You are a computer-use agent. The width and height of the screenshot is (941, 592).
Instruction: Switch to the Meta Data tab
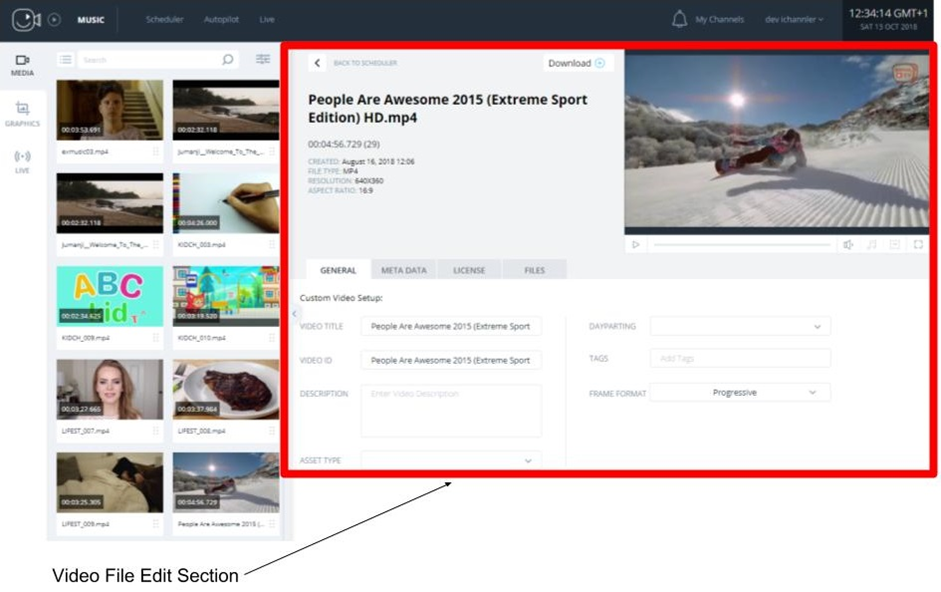404,270
